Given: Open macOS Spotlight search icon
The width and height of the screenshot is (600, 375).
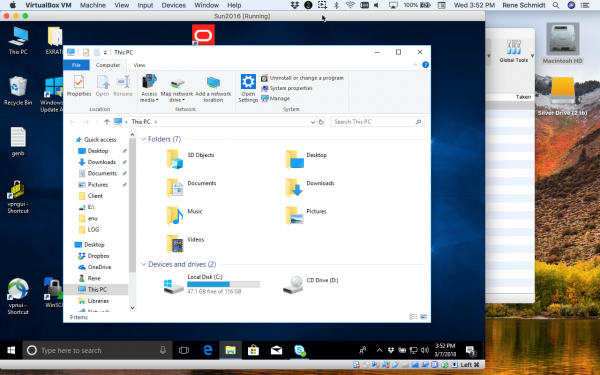Looking at the screenshot, I should tap(556, 5).
